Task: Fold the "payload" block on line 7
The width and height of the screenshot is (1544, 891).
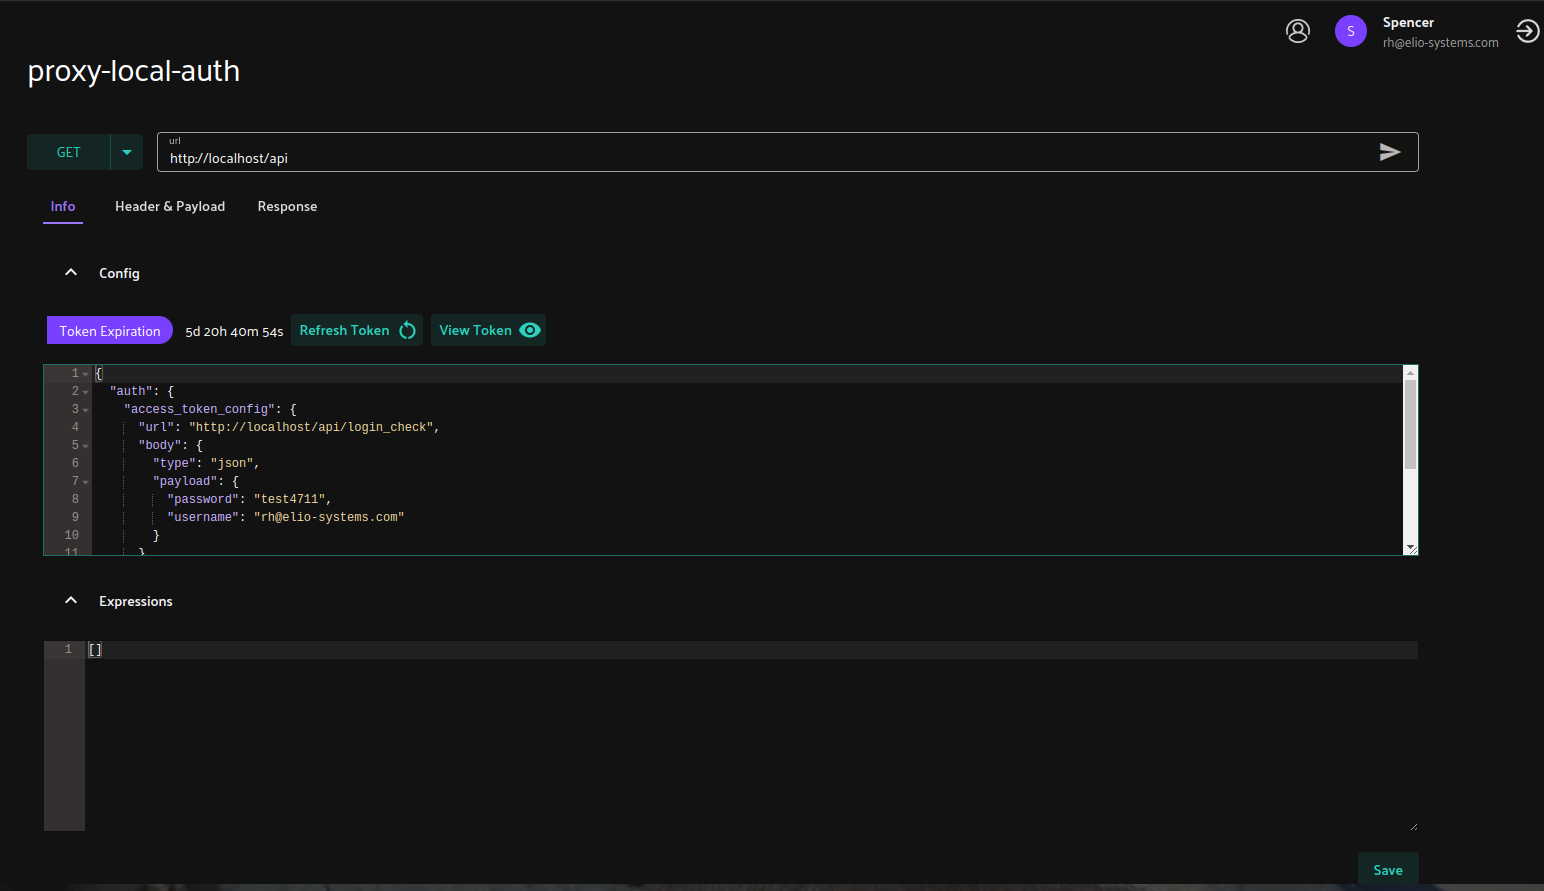Action: [x=86, y=482]
